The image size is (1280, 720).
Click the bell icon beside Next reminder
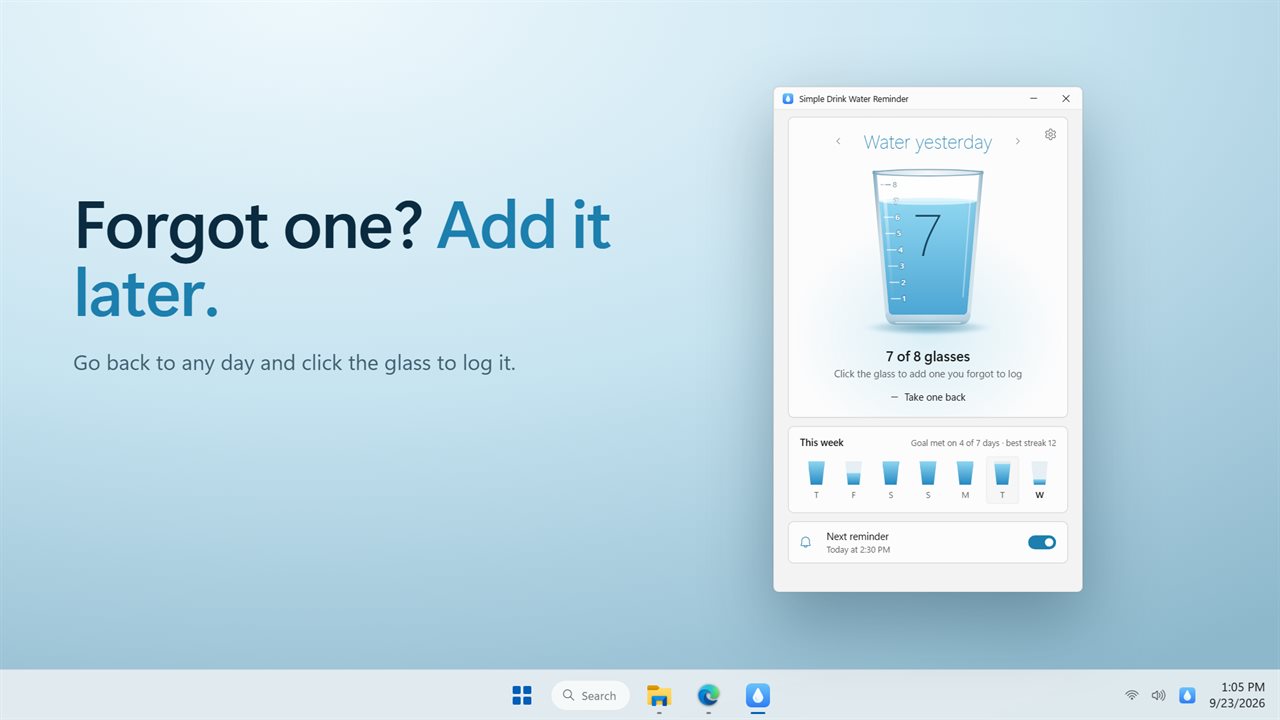coord(806,543)
